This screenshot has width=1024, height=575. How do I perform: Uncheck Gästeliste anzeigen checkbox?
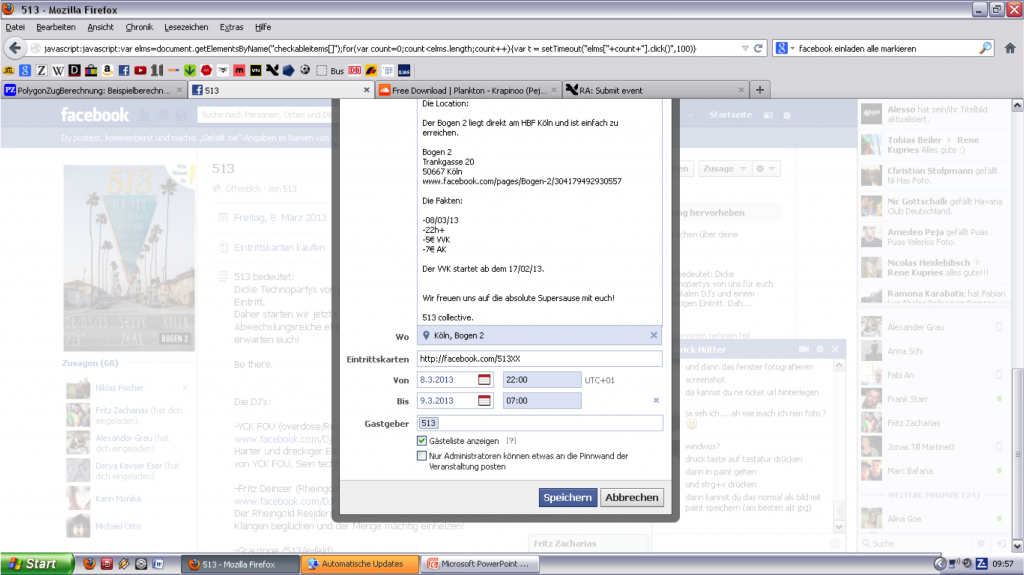423,440
